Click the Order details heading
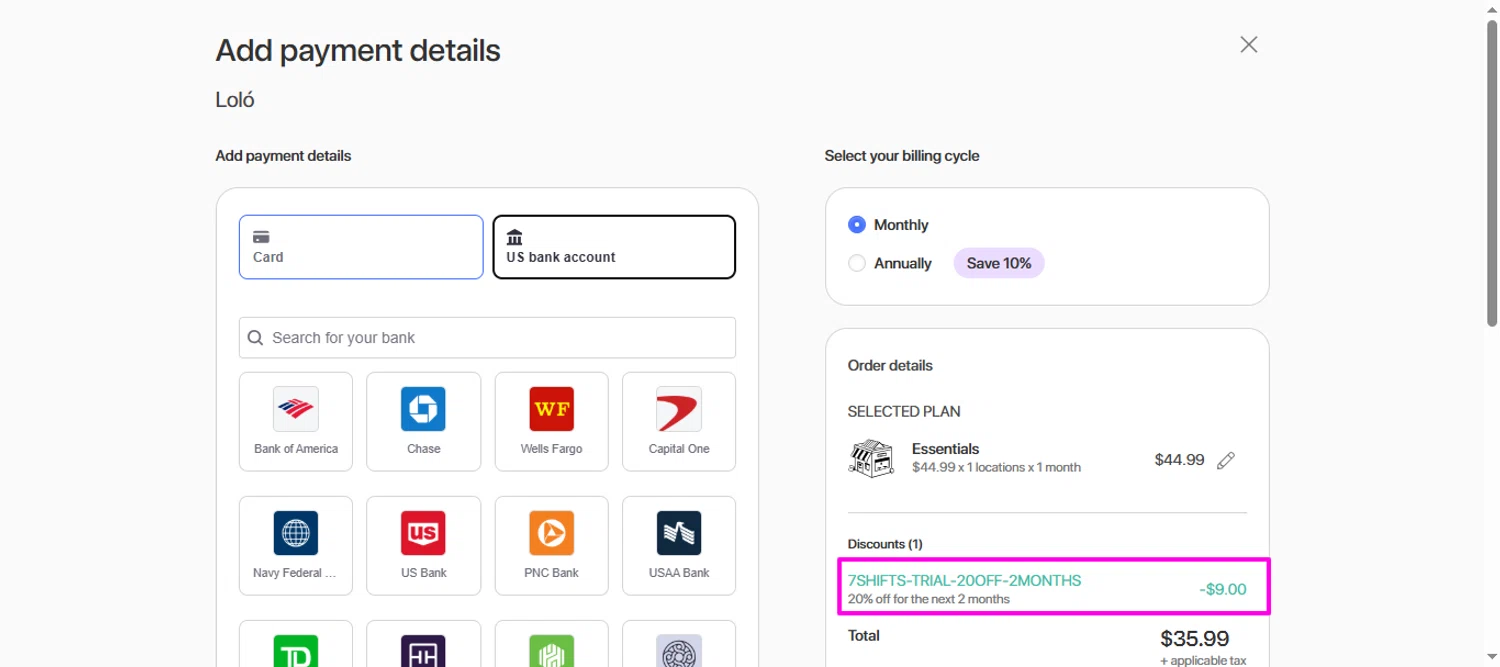1500x667 pixels. [890, 366]
